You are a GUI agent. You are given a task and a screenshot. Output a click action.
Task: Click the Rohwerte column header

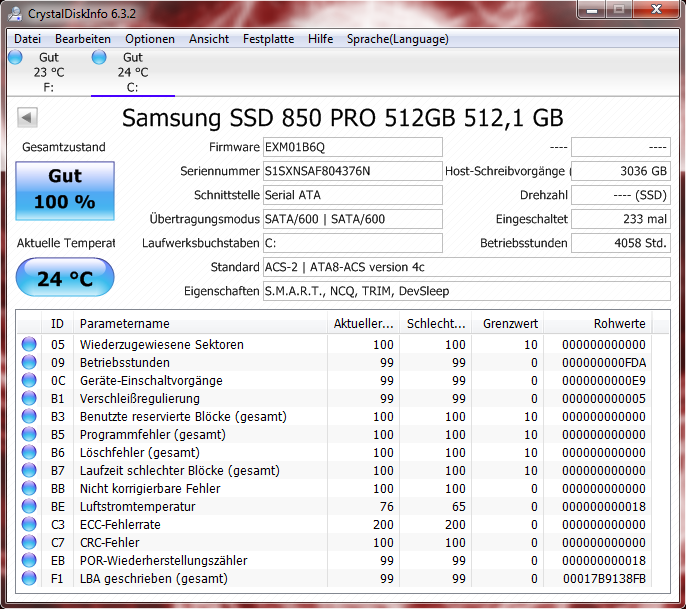598,324
